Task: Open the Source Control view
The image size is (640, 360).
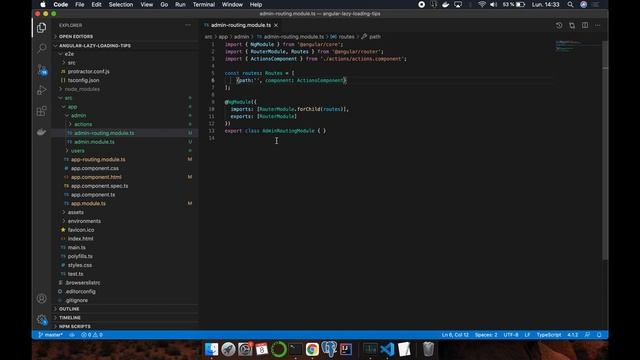Action: click(42, 69)
